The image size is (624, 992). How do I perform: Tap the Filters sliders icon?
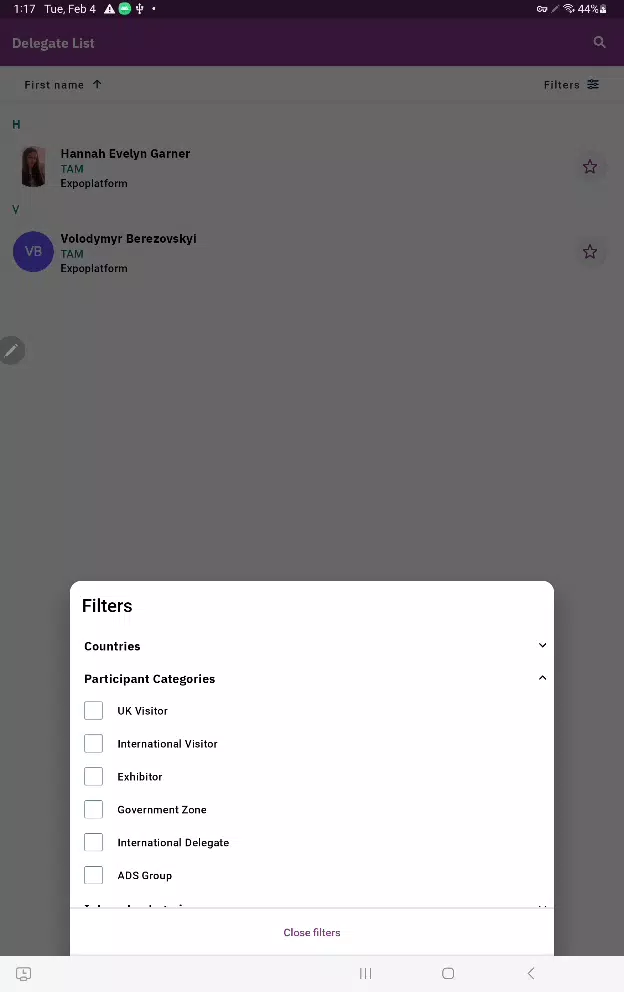point(593,84)
